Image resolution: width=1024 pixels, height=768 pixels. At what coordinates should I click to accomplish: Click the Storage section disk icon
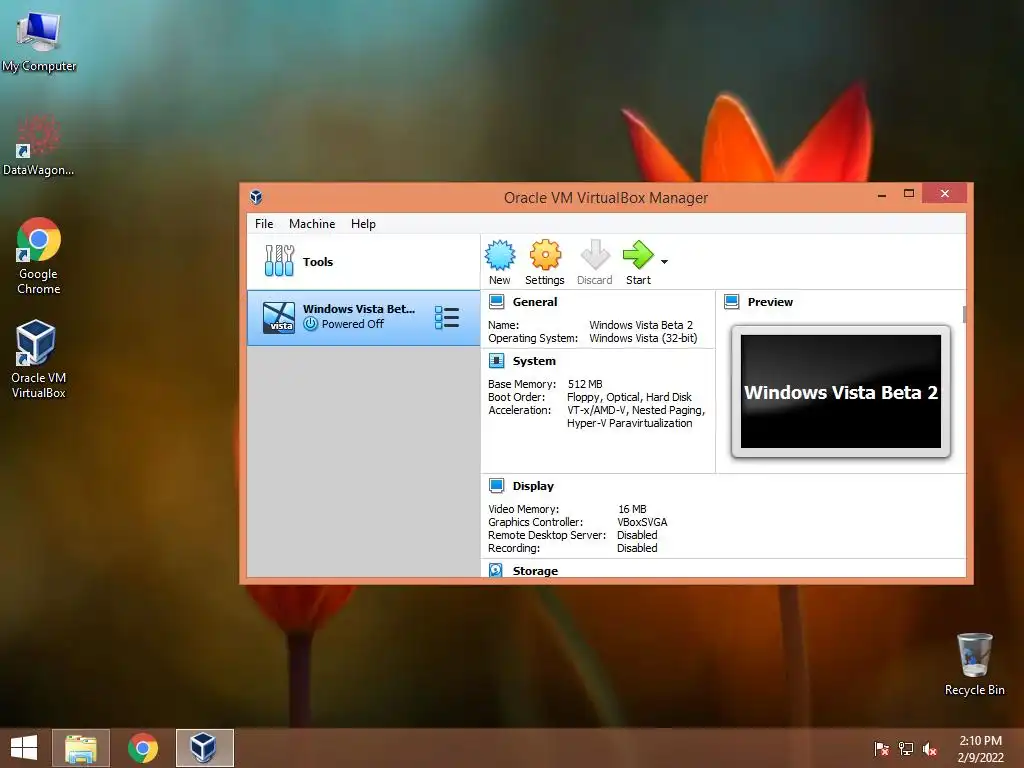pos(496,570)
